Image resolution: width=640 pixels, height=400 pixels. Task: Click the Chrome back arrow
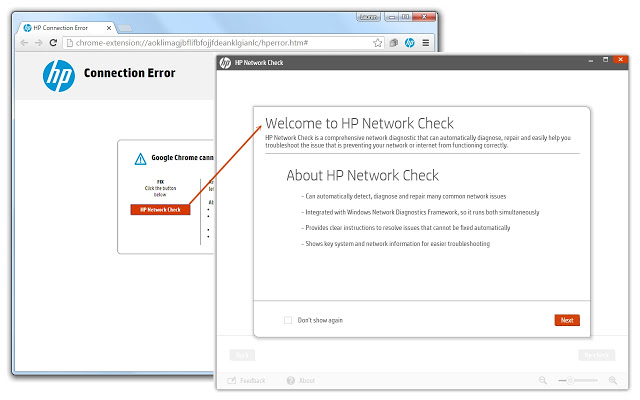click(x=24, y=43)
